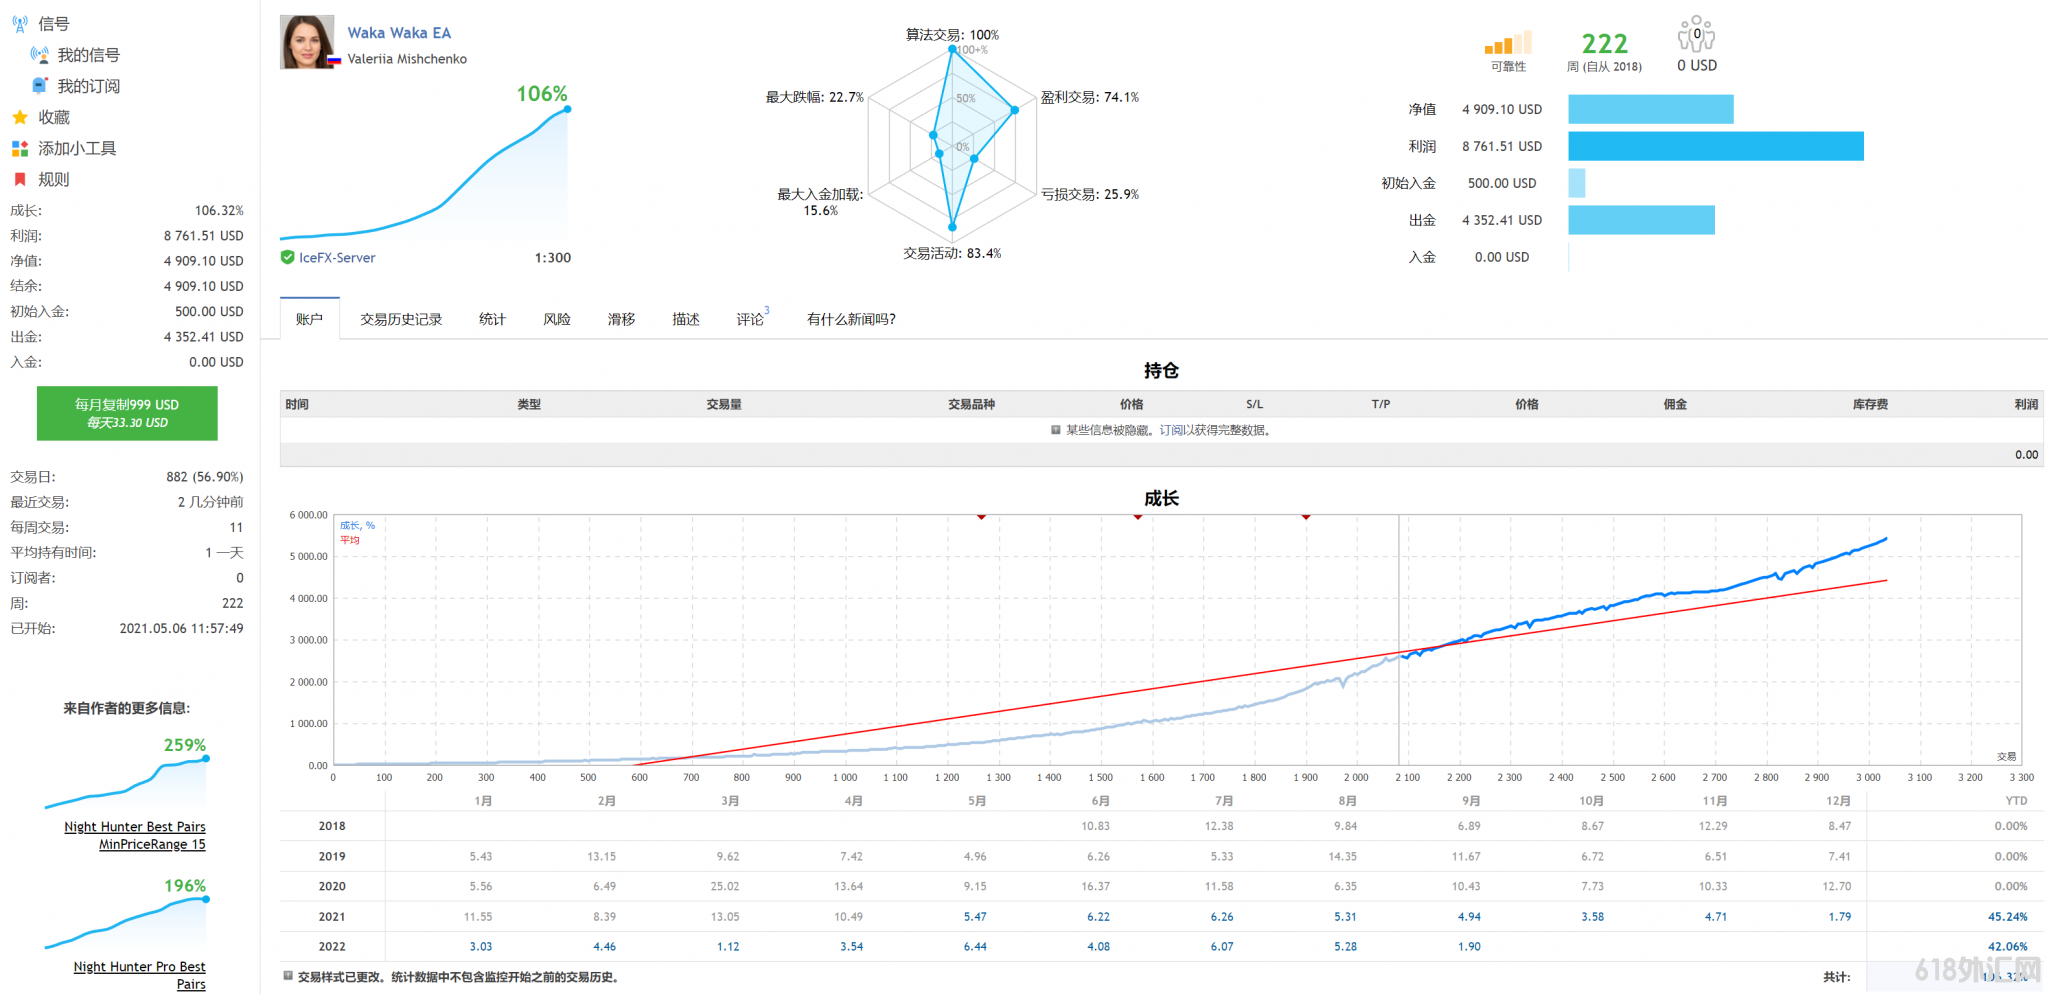Click the 我的信号 broadcast icon
The height and width of the screenshot is (994, 2048).
pyautogui.click(x=40, y=55)
